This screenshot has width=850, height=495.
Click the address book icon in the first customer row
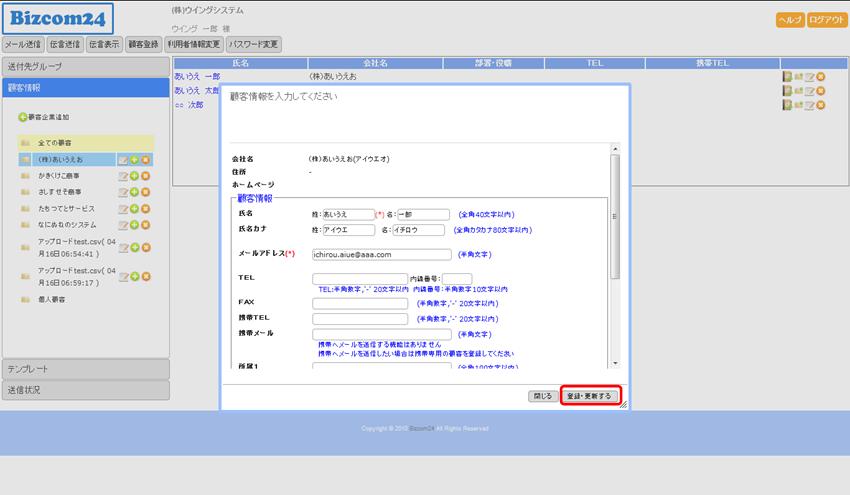(788, 77)
